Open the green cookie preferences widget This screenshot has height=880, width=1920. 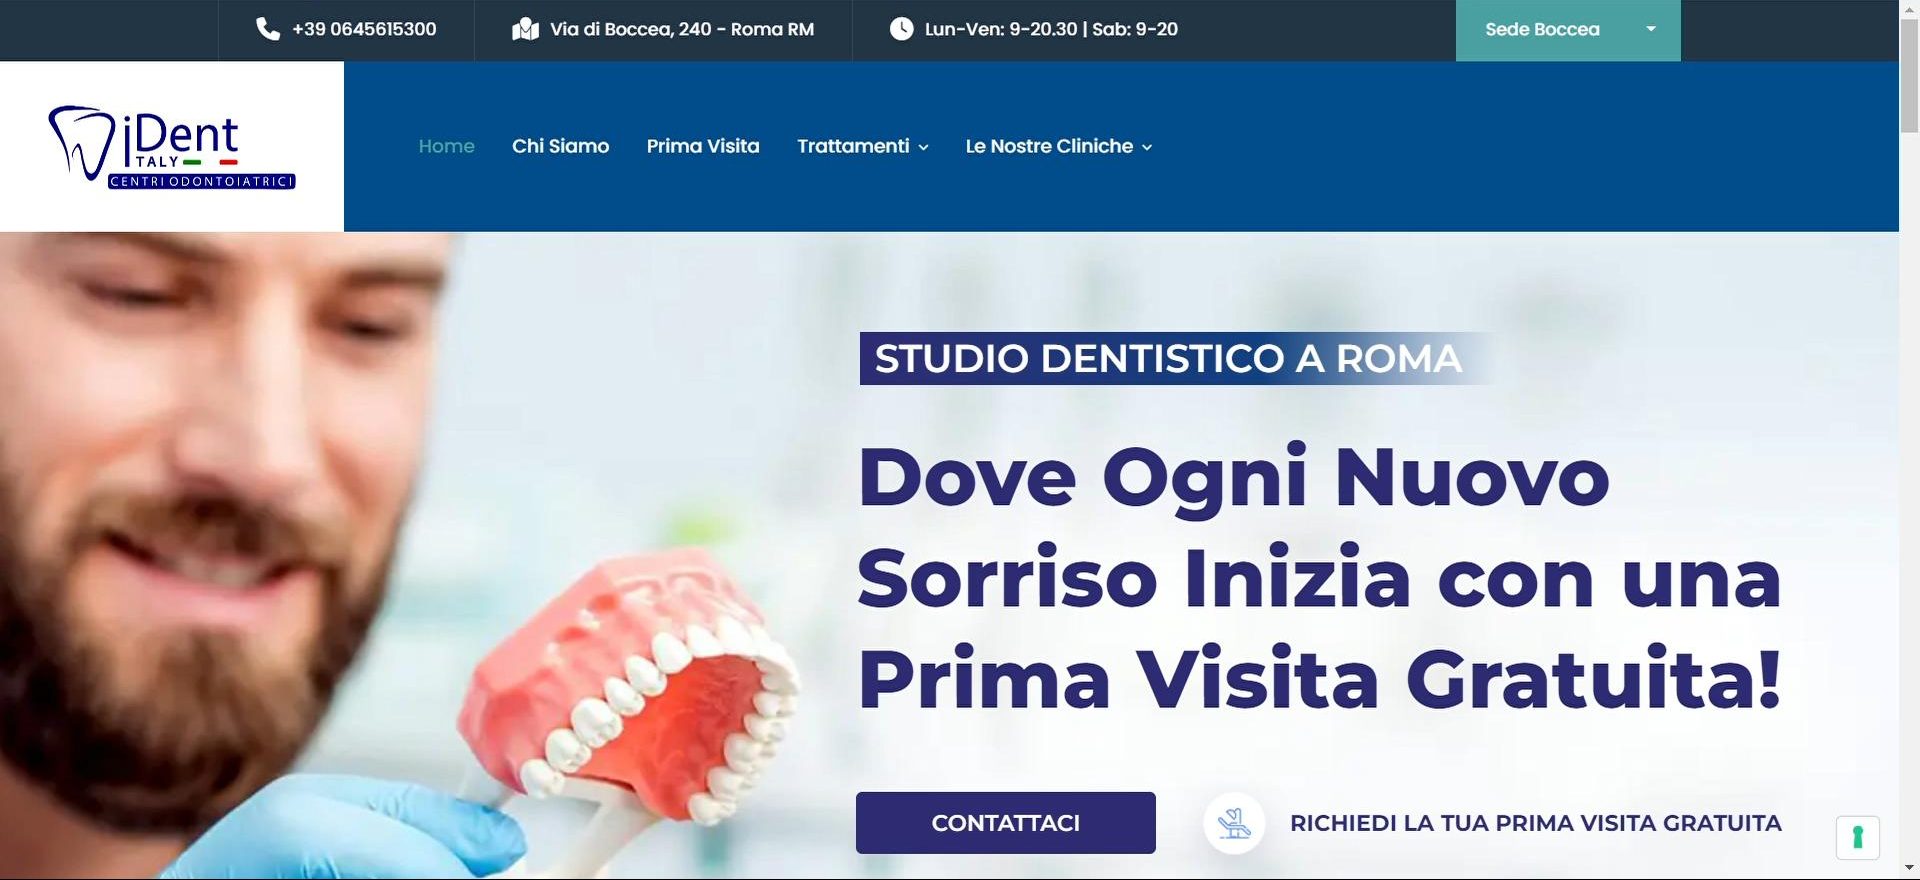(x=1857, y=837)
